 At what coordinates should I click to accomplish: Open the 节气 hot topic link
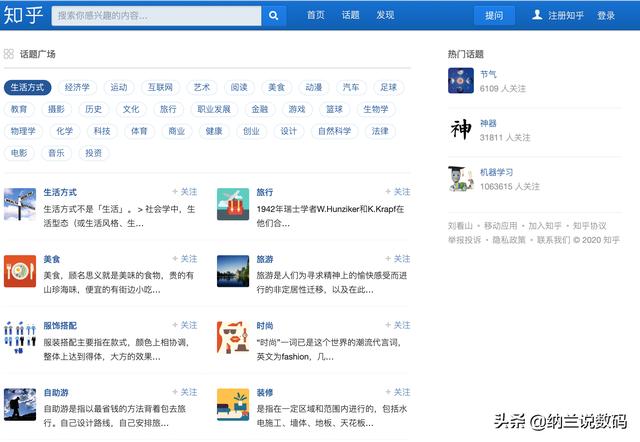click(x=488, y=74)
